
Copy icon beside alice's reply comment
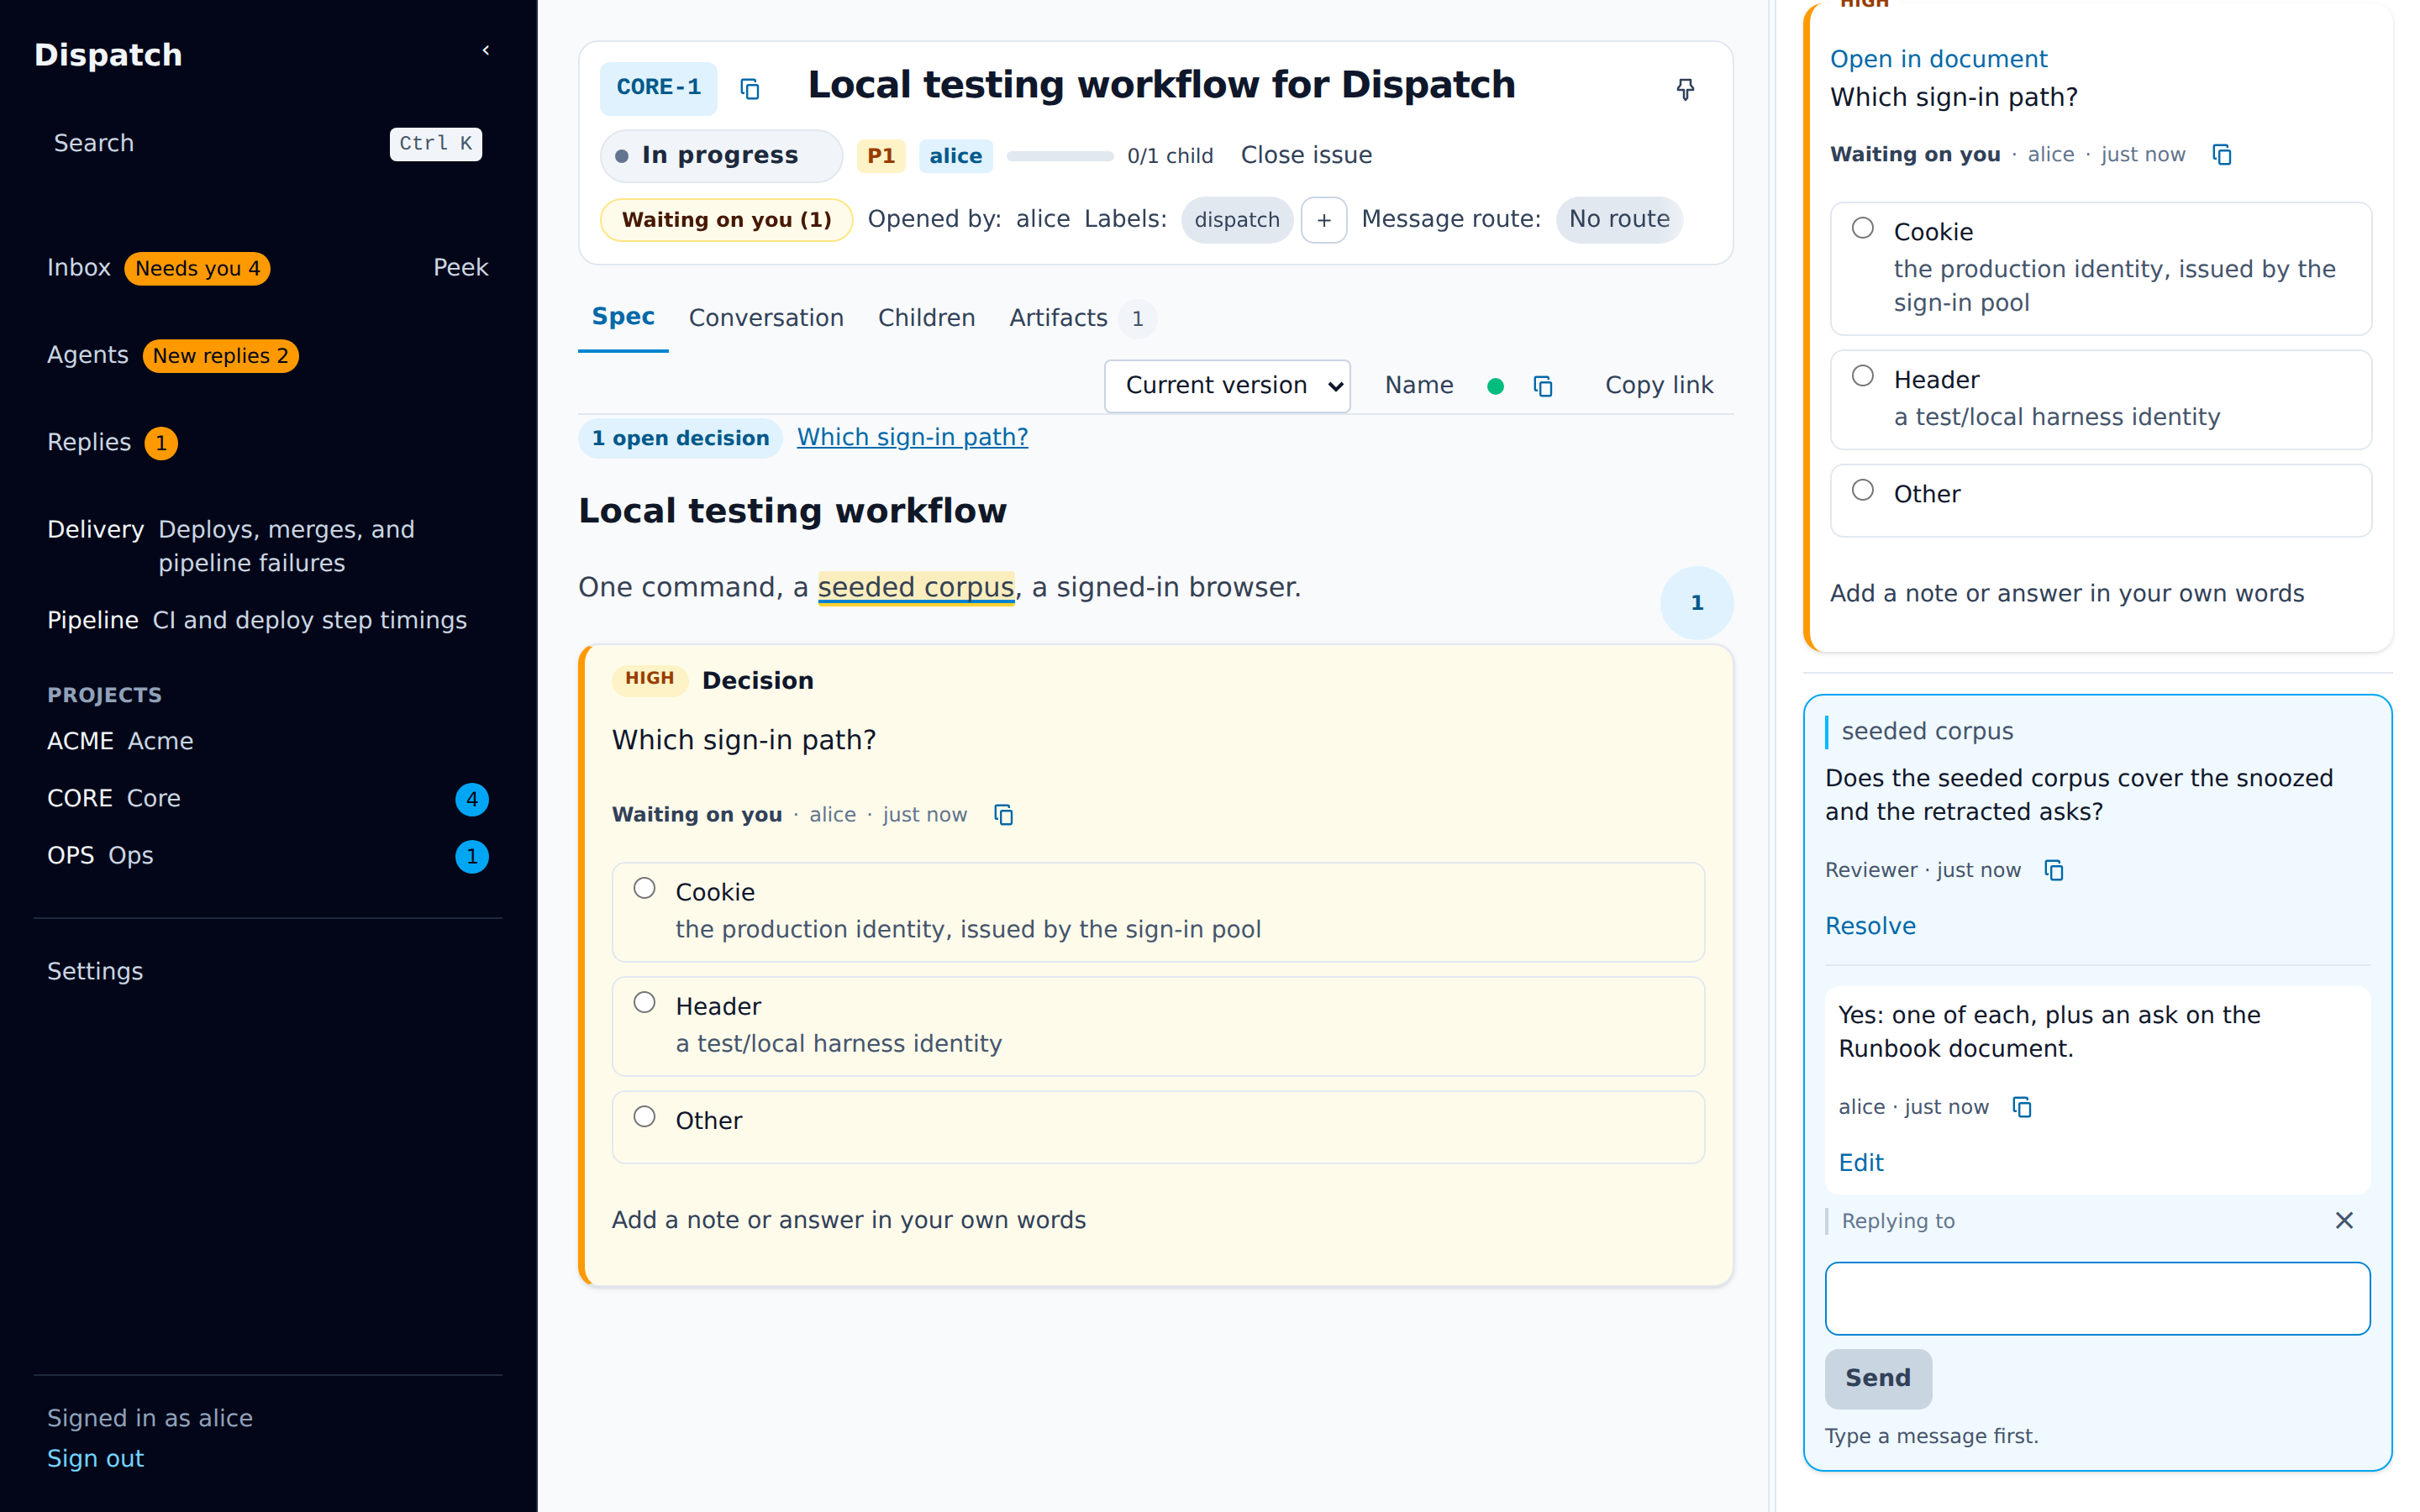pyautogui.click(x=2022, y=1107)
